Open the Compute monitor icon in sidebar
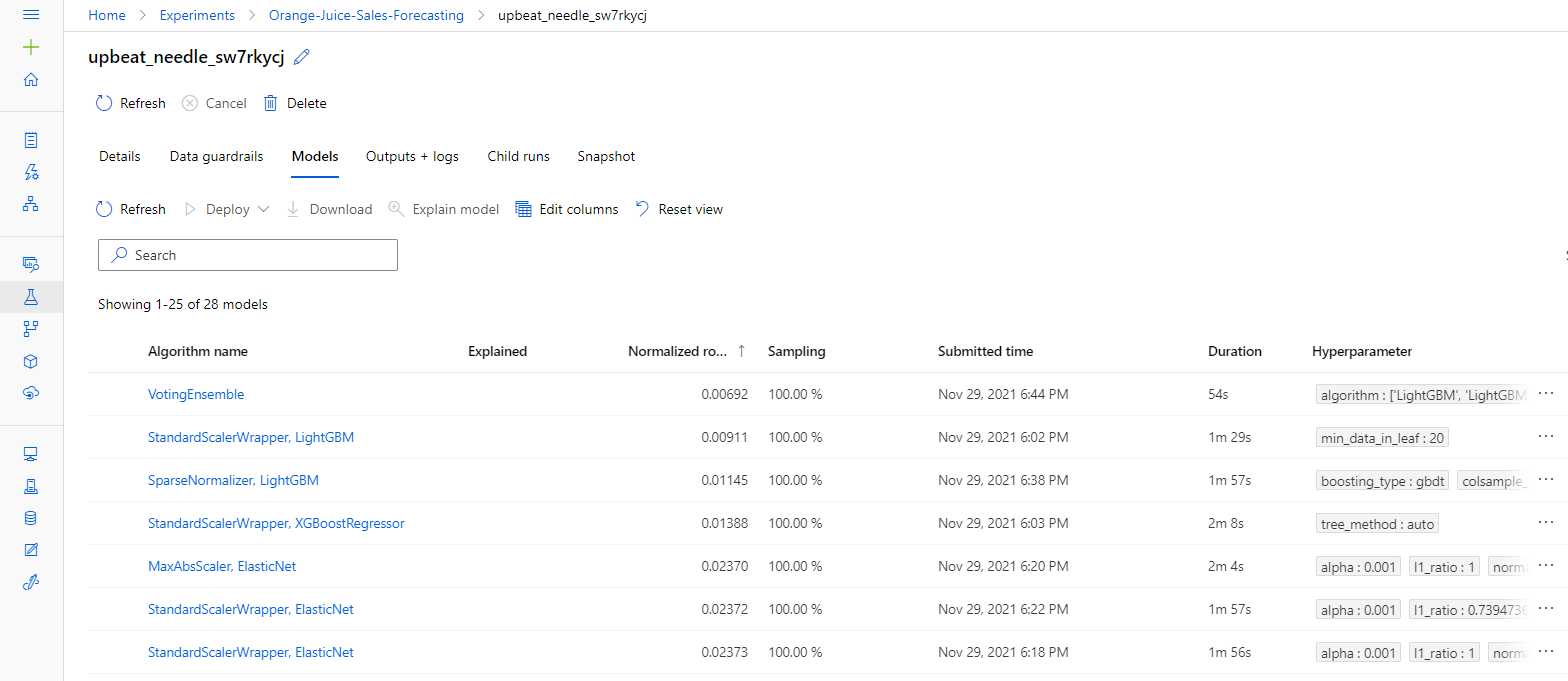 pos(31,454)
